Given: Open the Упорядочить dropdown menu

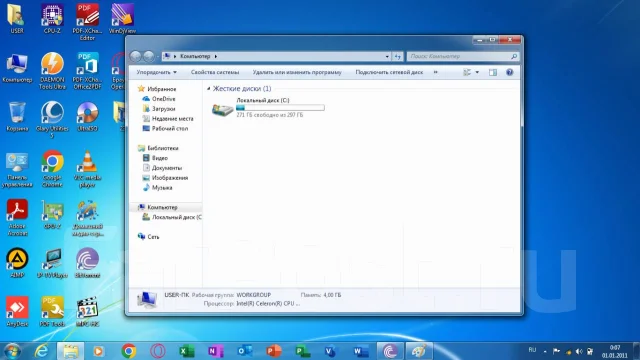Looking at the screenshot, I should pyautogui.click(x=156, y=72).
